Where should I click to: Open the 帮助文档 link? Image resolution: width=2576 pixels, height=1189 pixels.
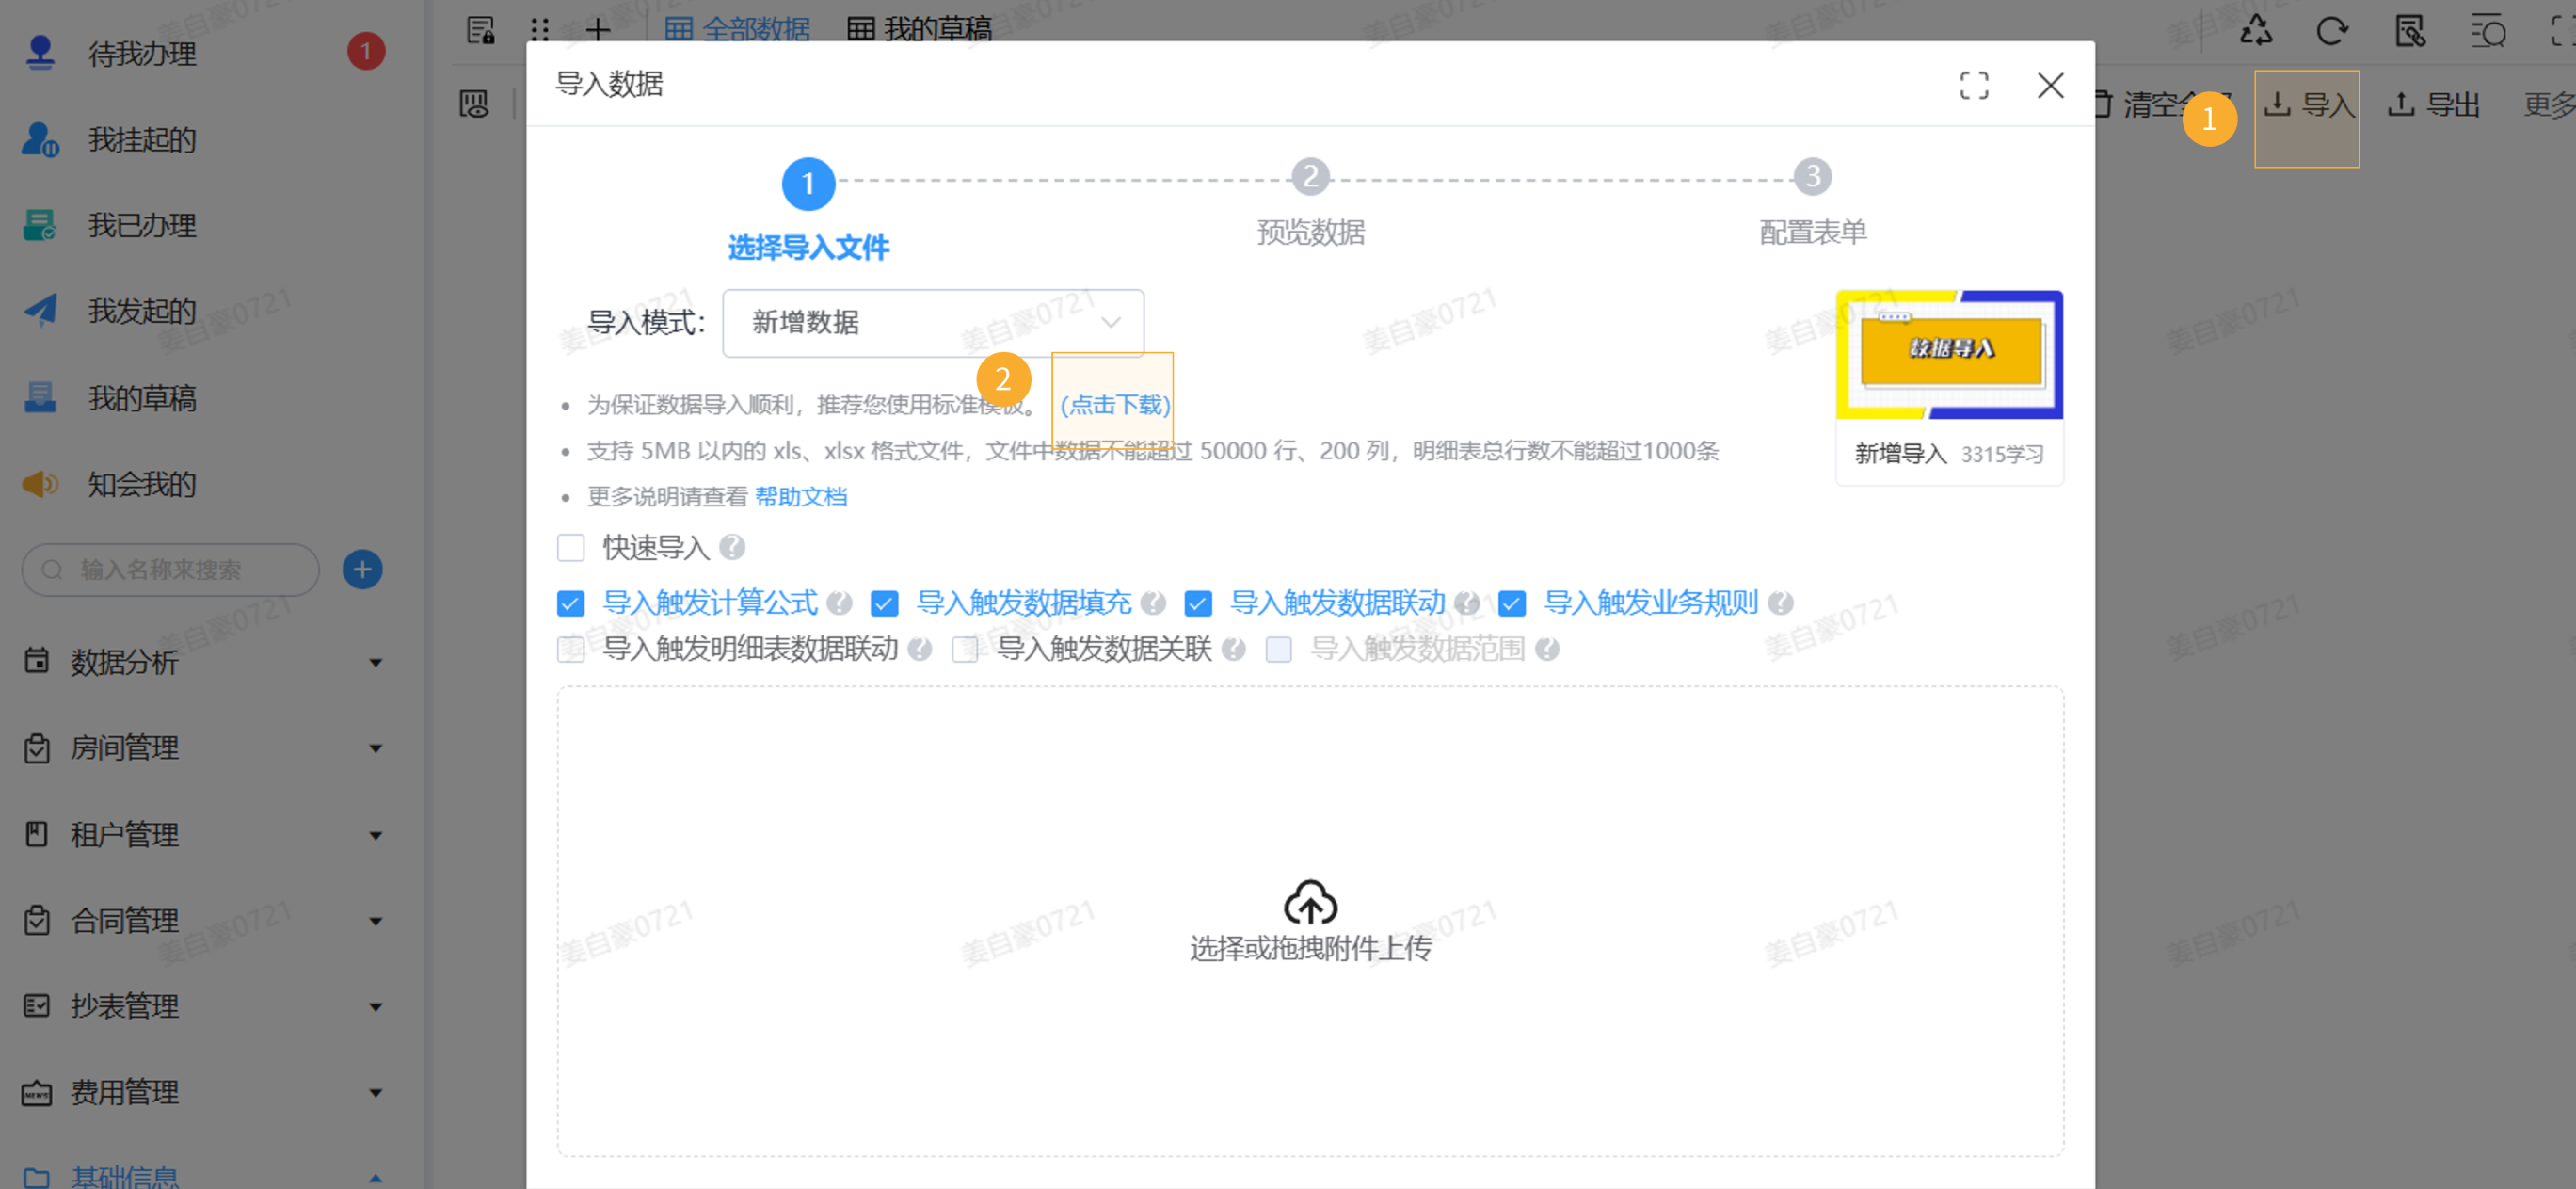(x=801, y=496)
